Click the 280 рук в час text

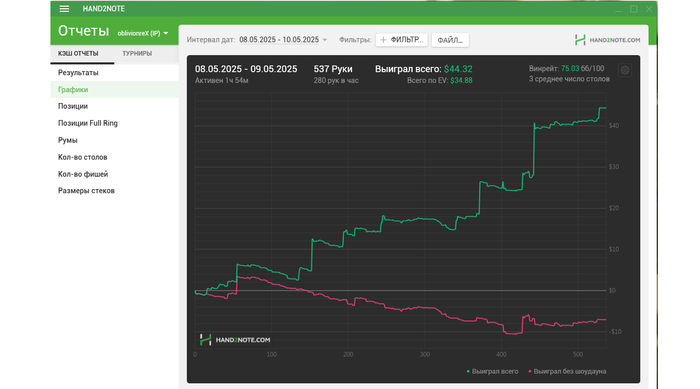click(336, 80)
